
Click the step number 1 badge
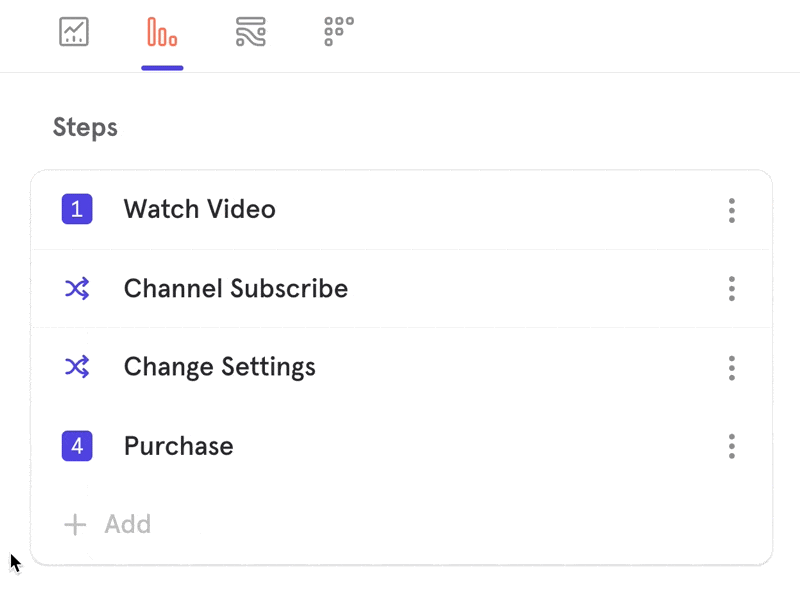[x=77, y=209]
